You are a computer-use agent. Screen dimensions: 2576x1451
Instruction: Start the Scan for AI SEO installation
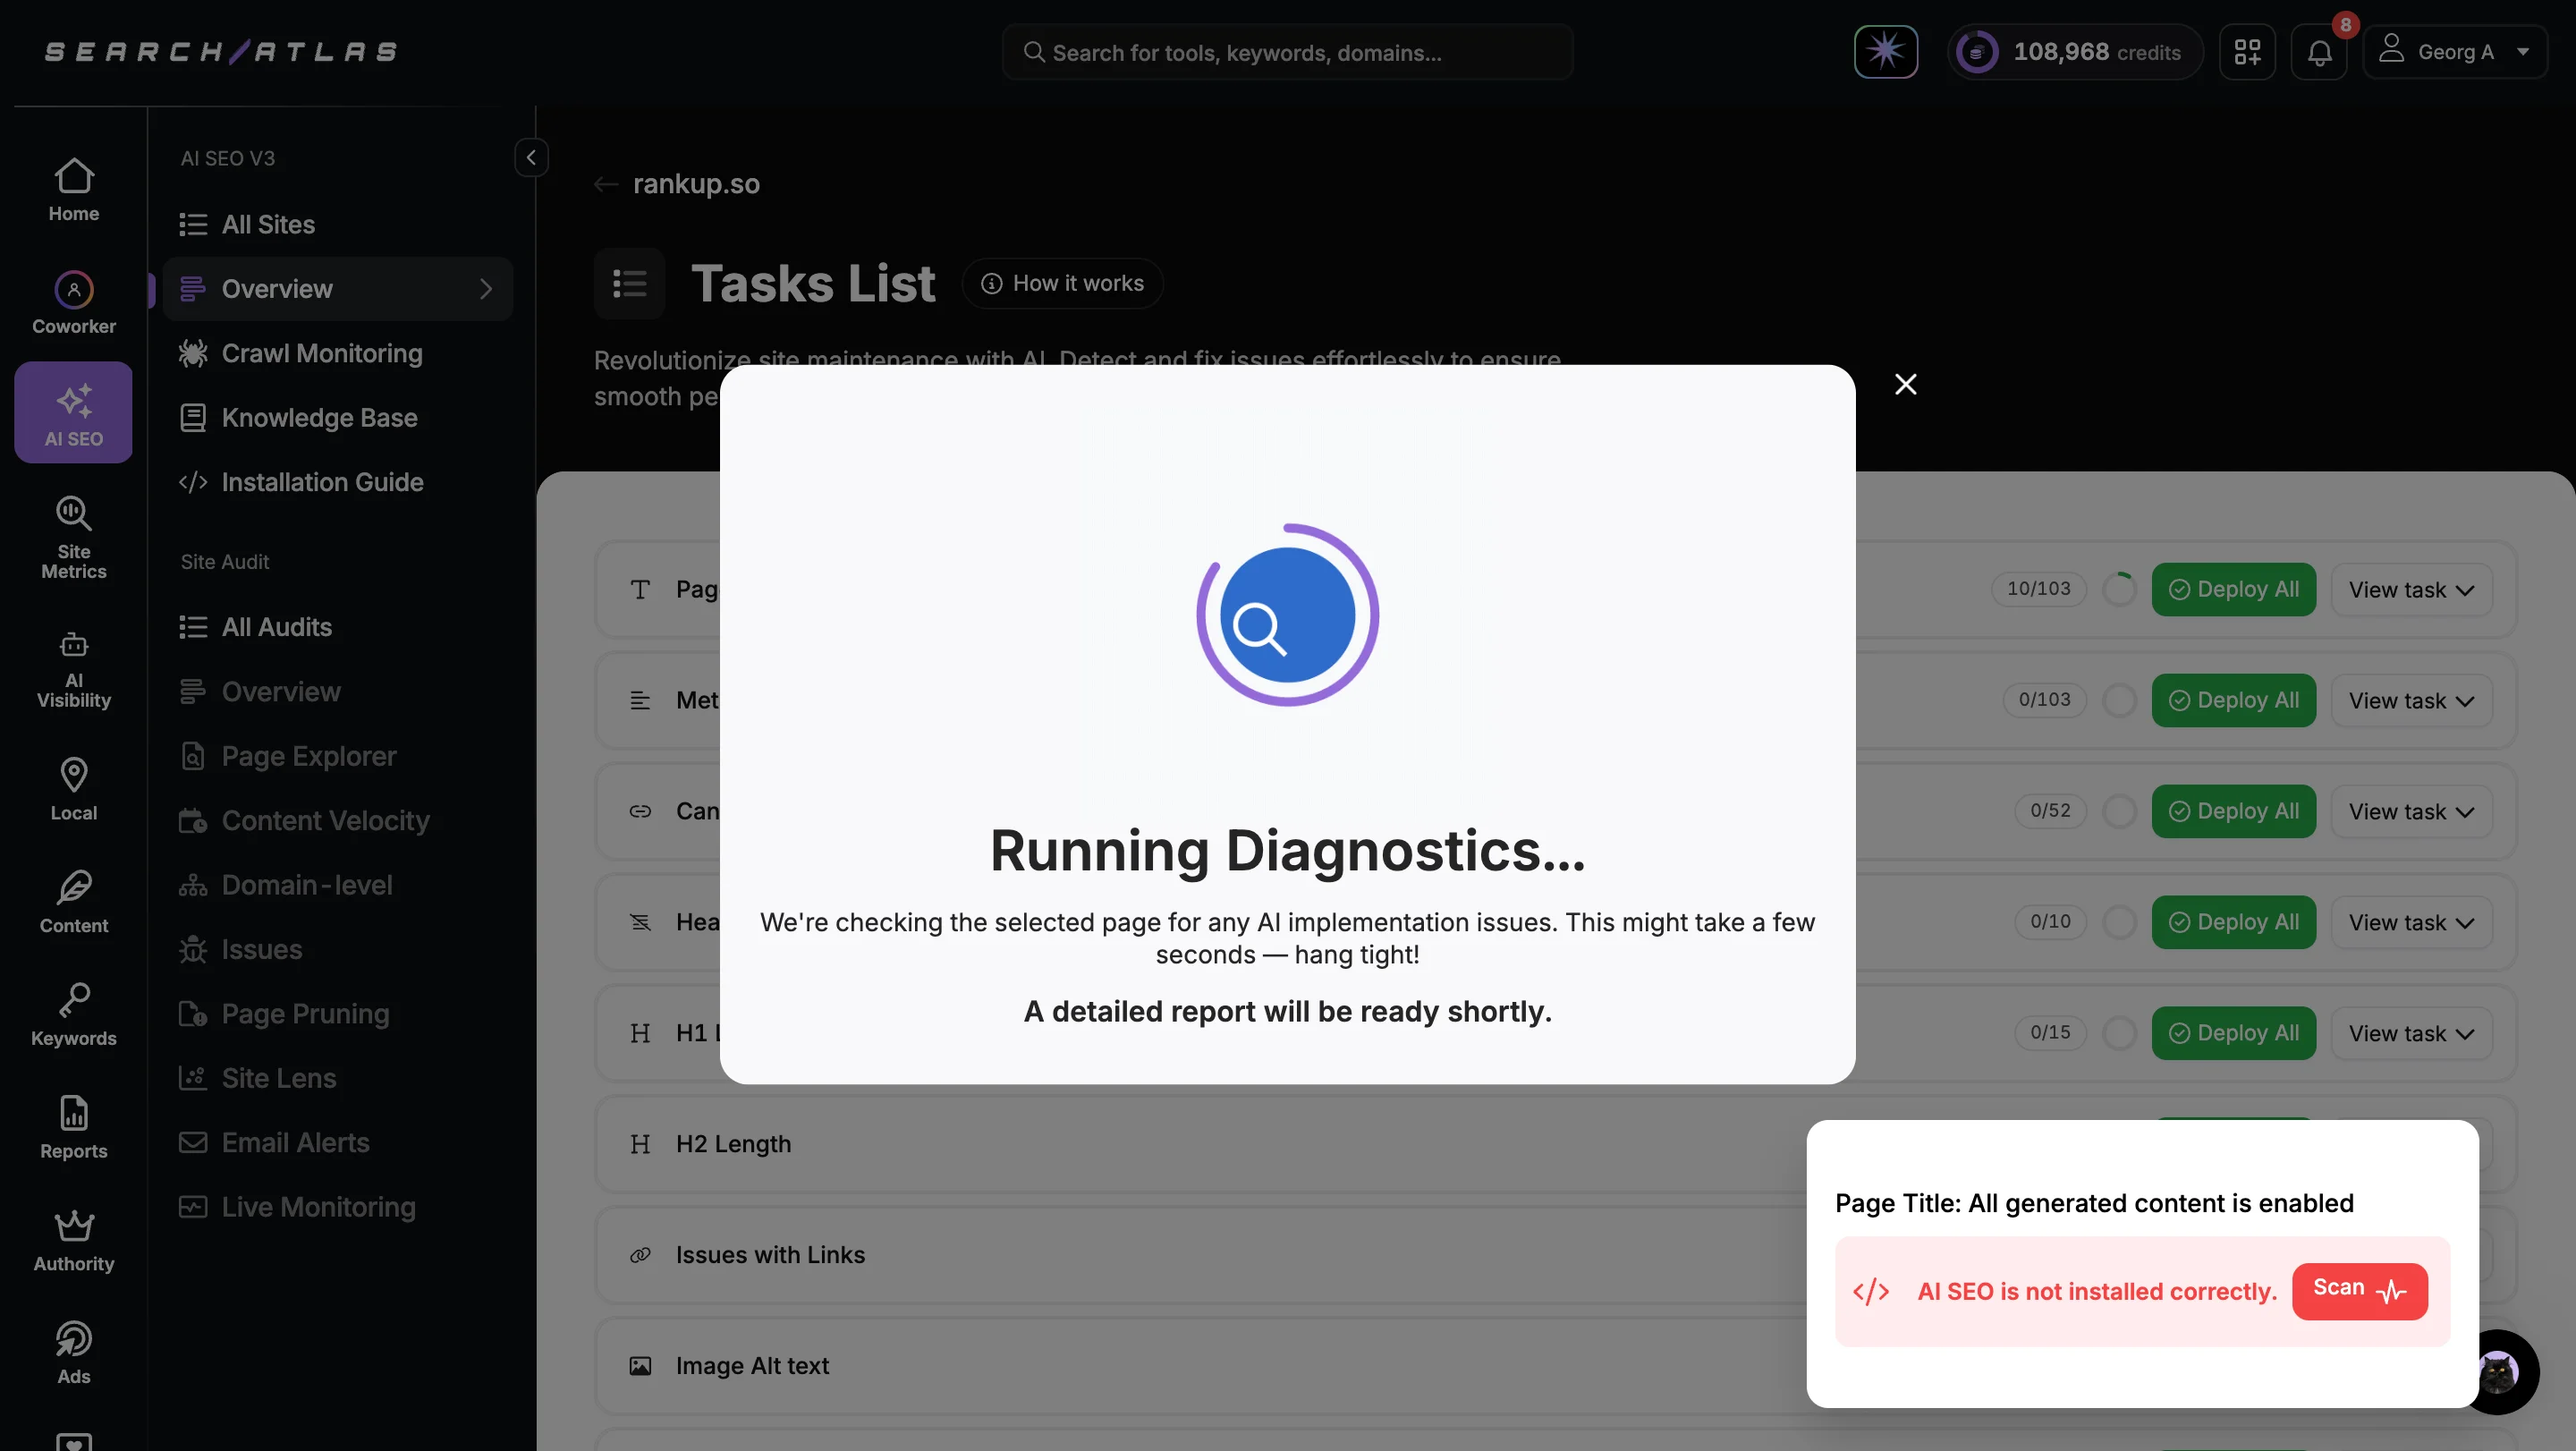(2359, 1290)
